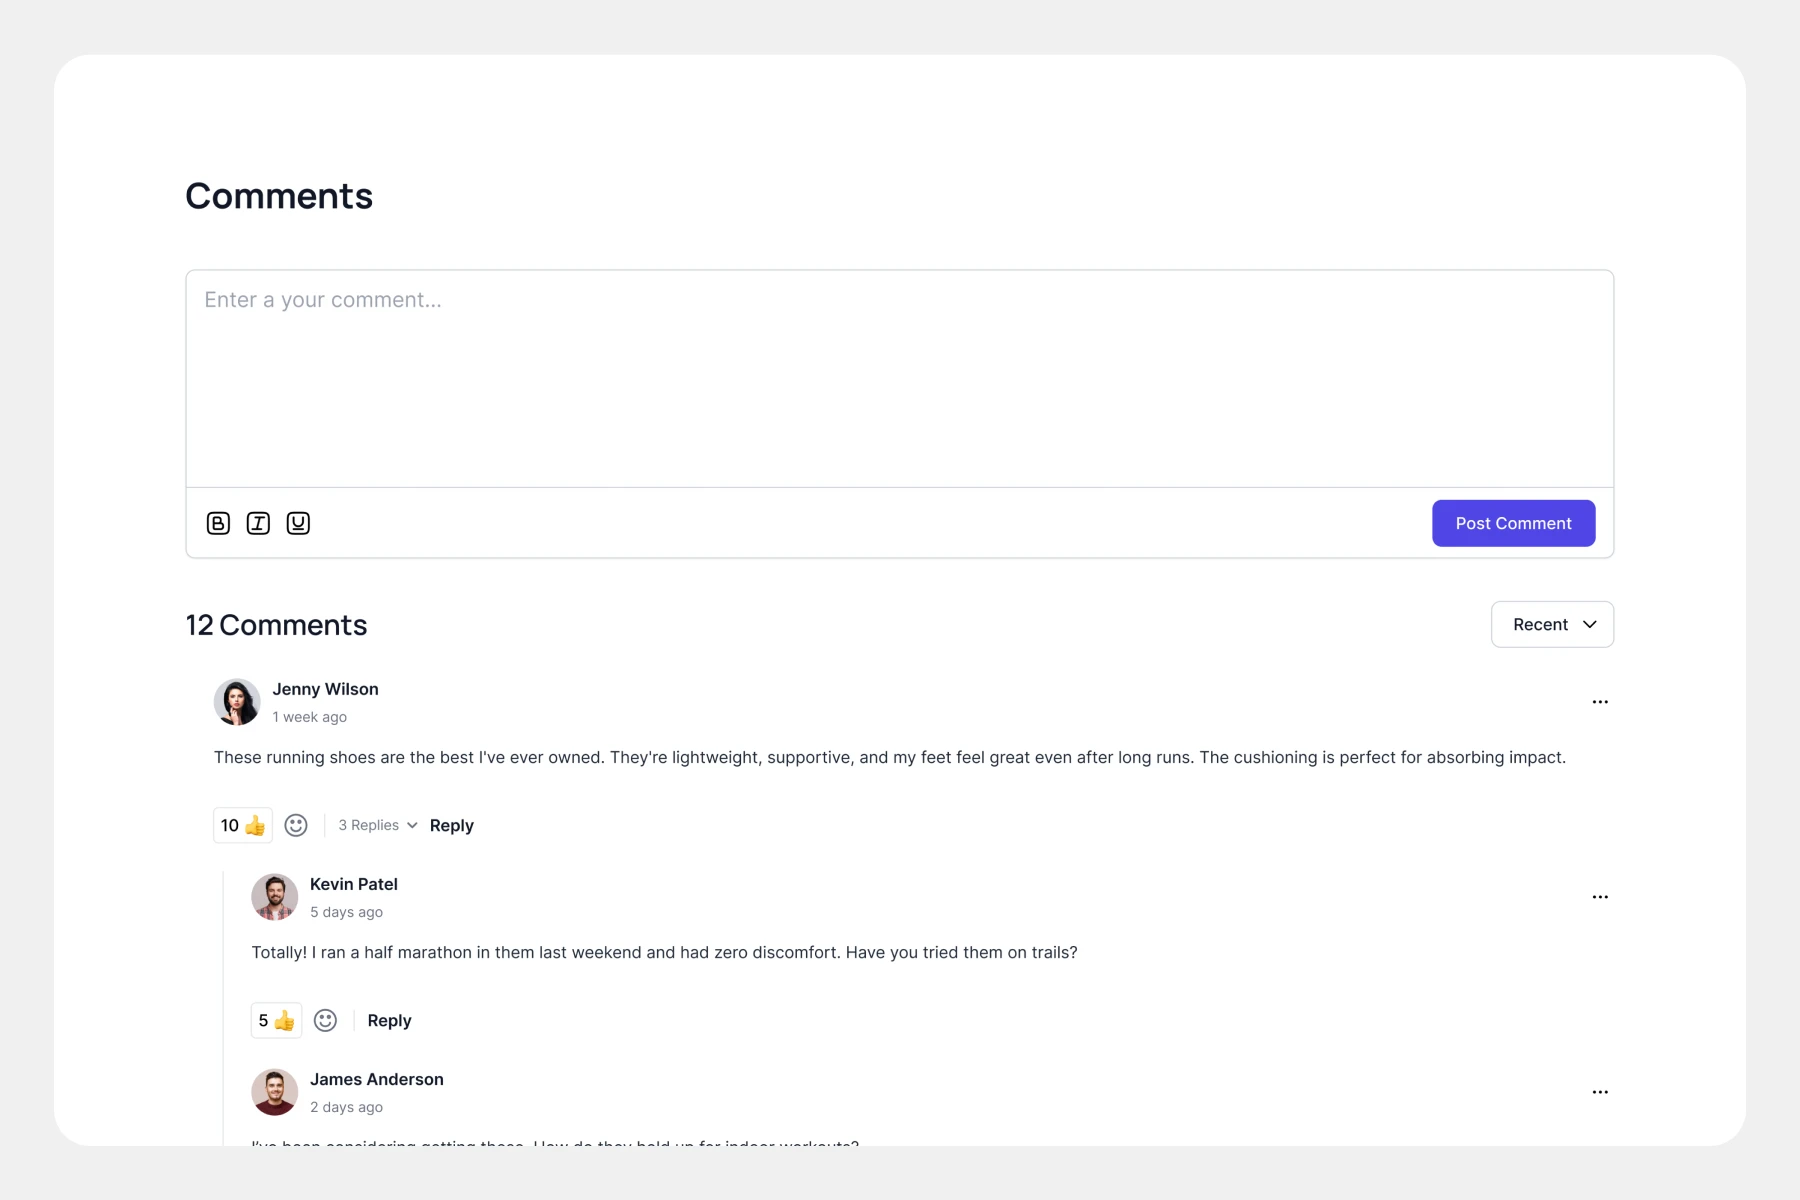Toggle bold formatting in comment editor

(218, 523)
